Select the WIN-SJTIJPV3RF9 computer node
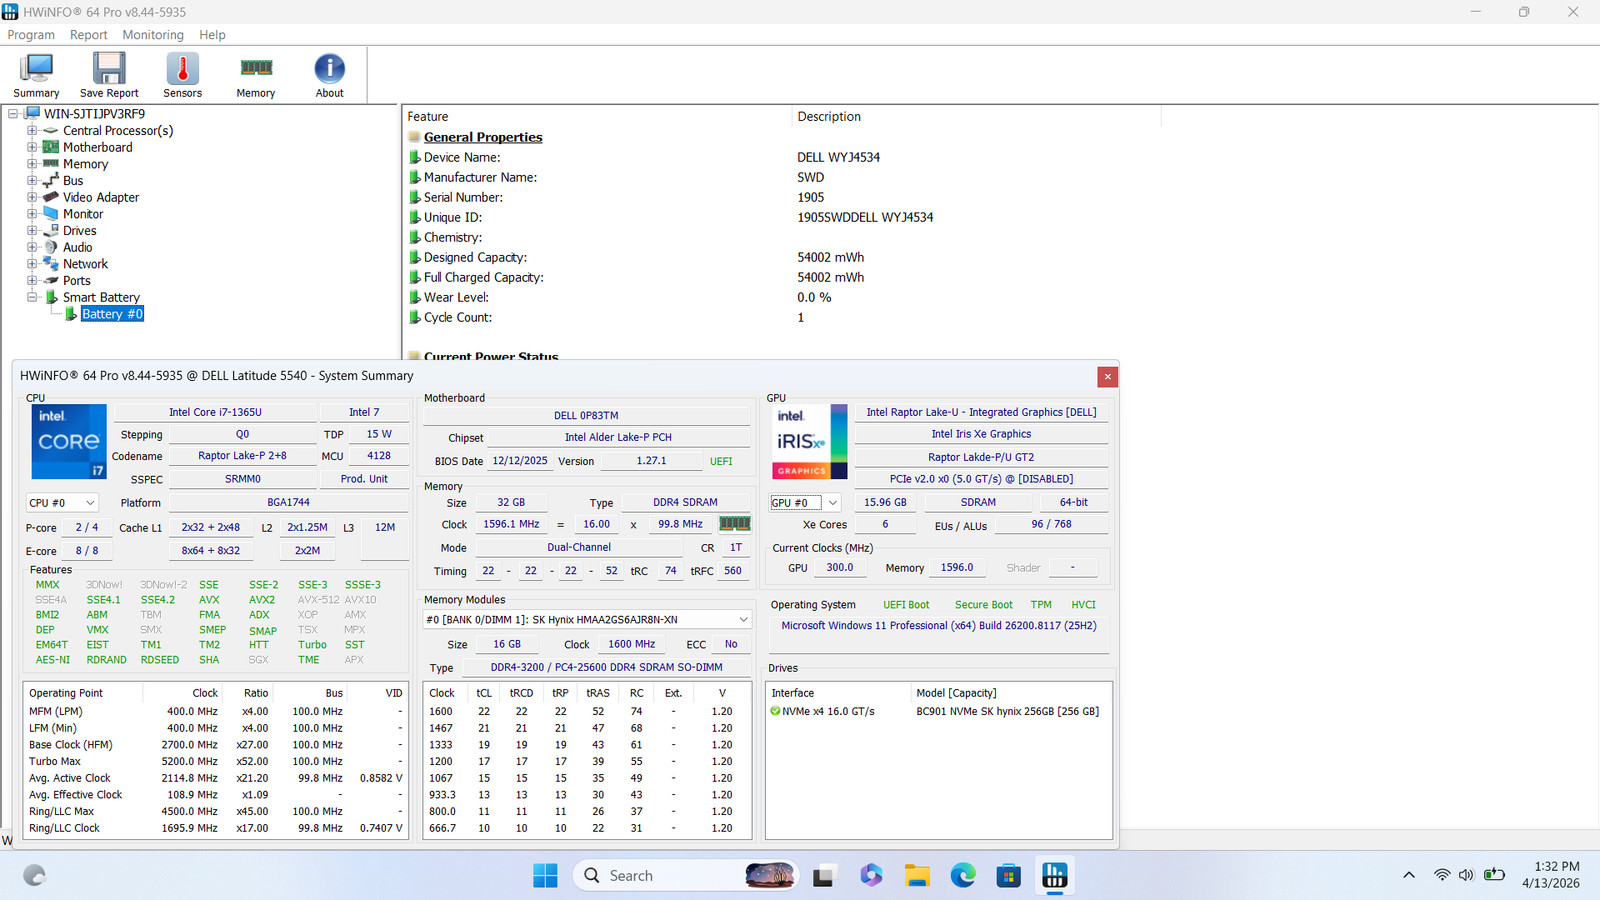The image size is (1600, 900). [x=94, y=114]
